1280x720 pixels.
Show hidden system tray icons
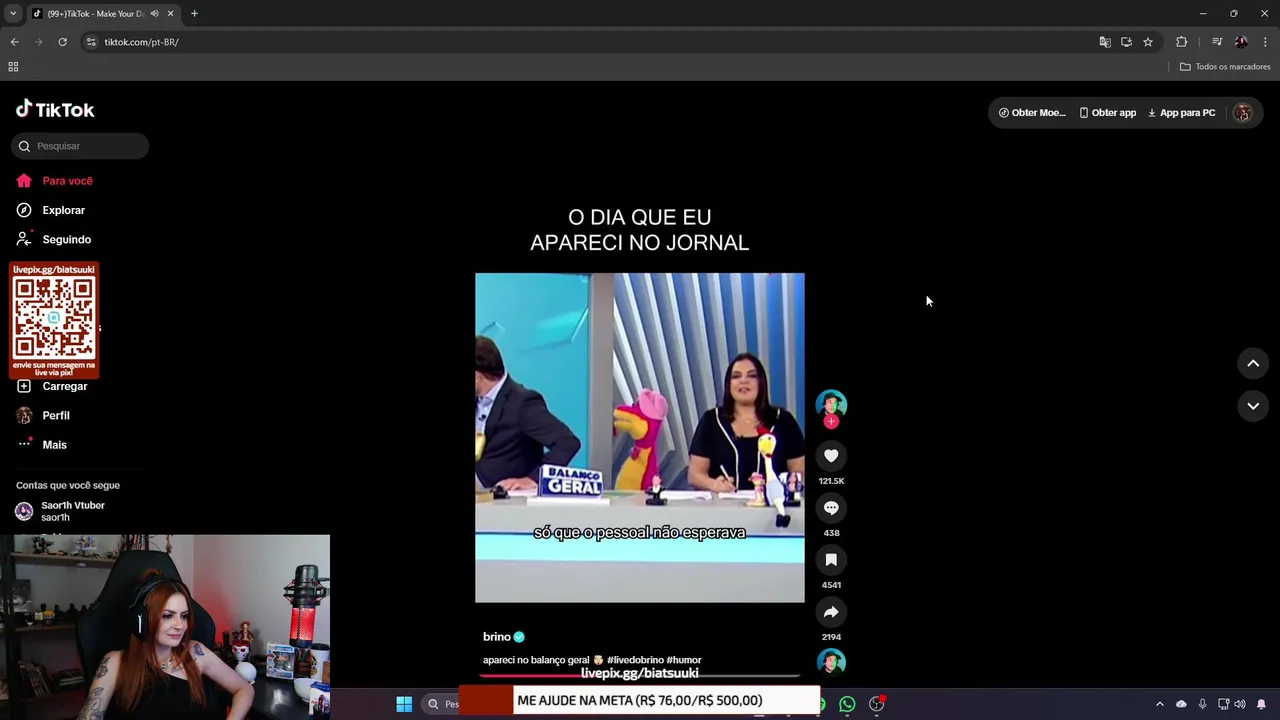coord(1160,704)
